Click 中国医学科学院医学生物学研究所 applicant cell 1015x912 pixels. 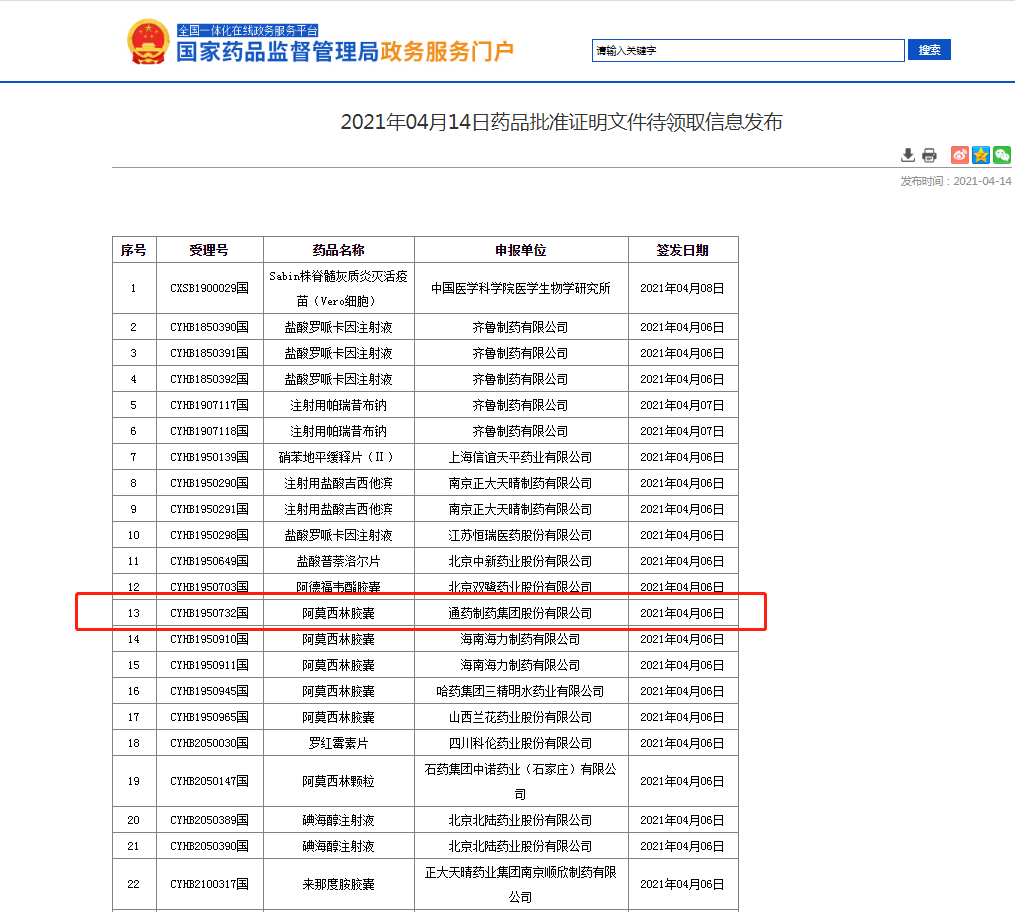click(520, 288)
